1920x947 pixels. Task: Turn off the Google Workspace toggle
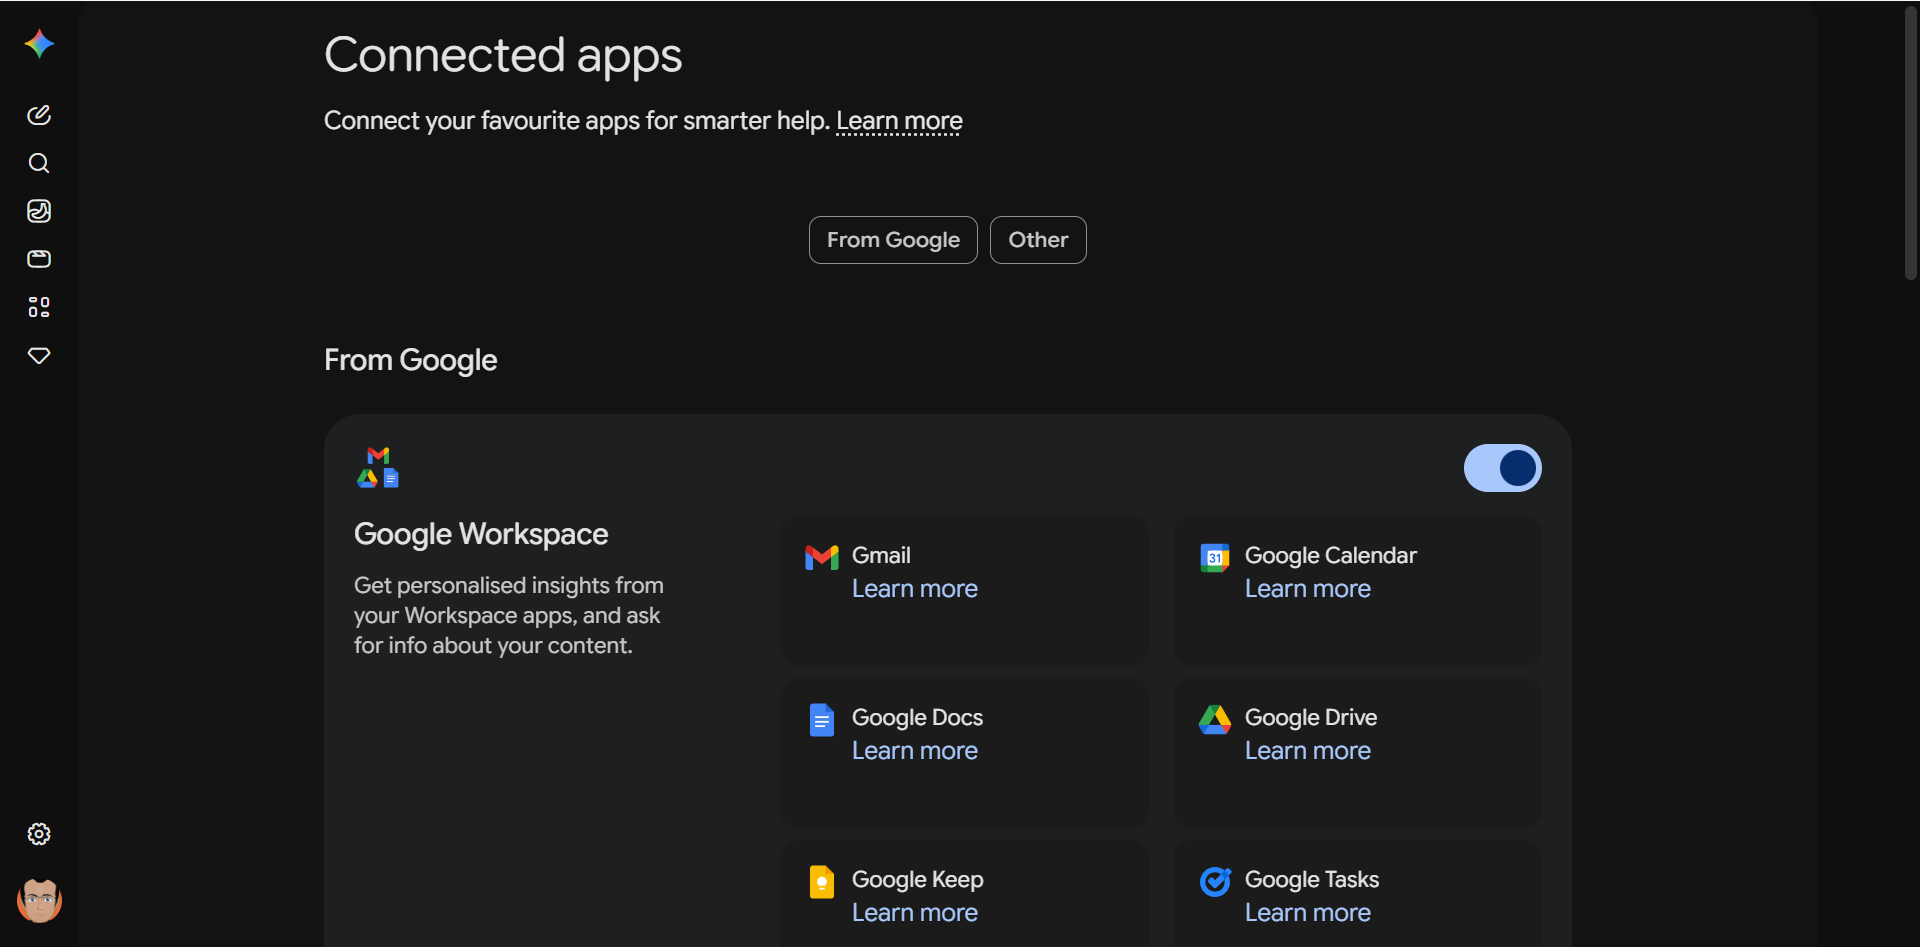[x=1502, y=468]
